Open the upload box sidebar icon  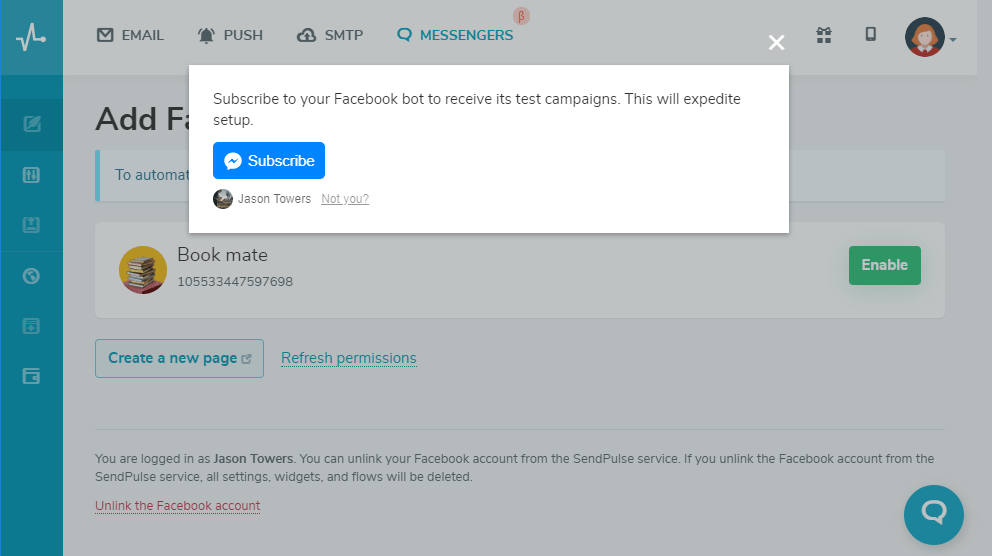click(31, 225)
